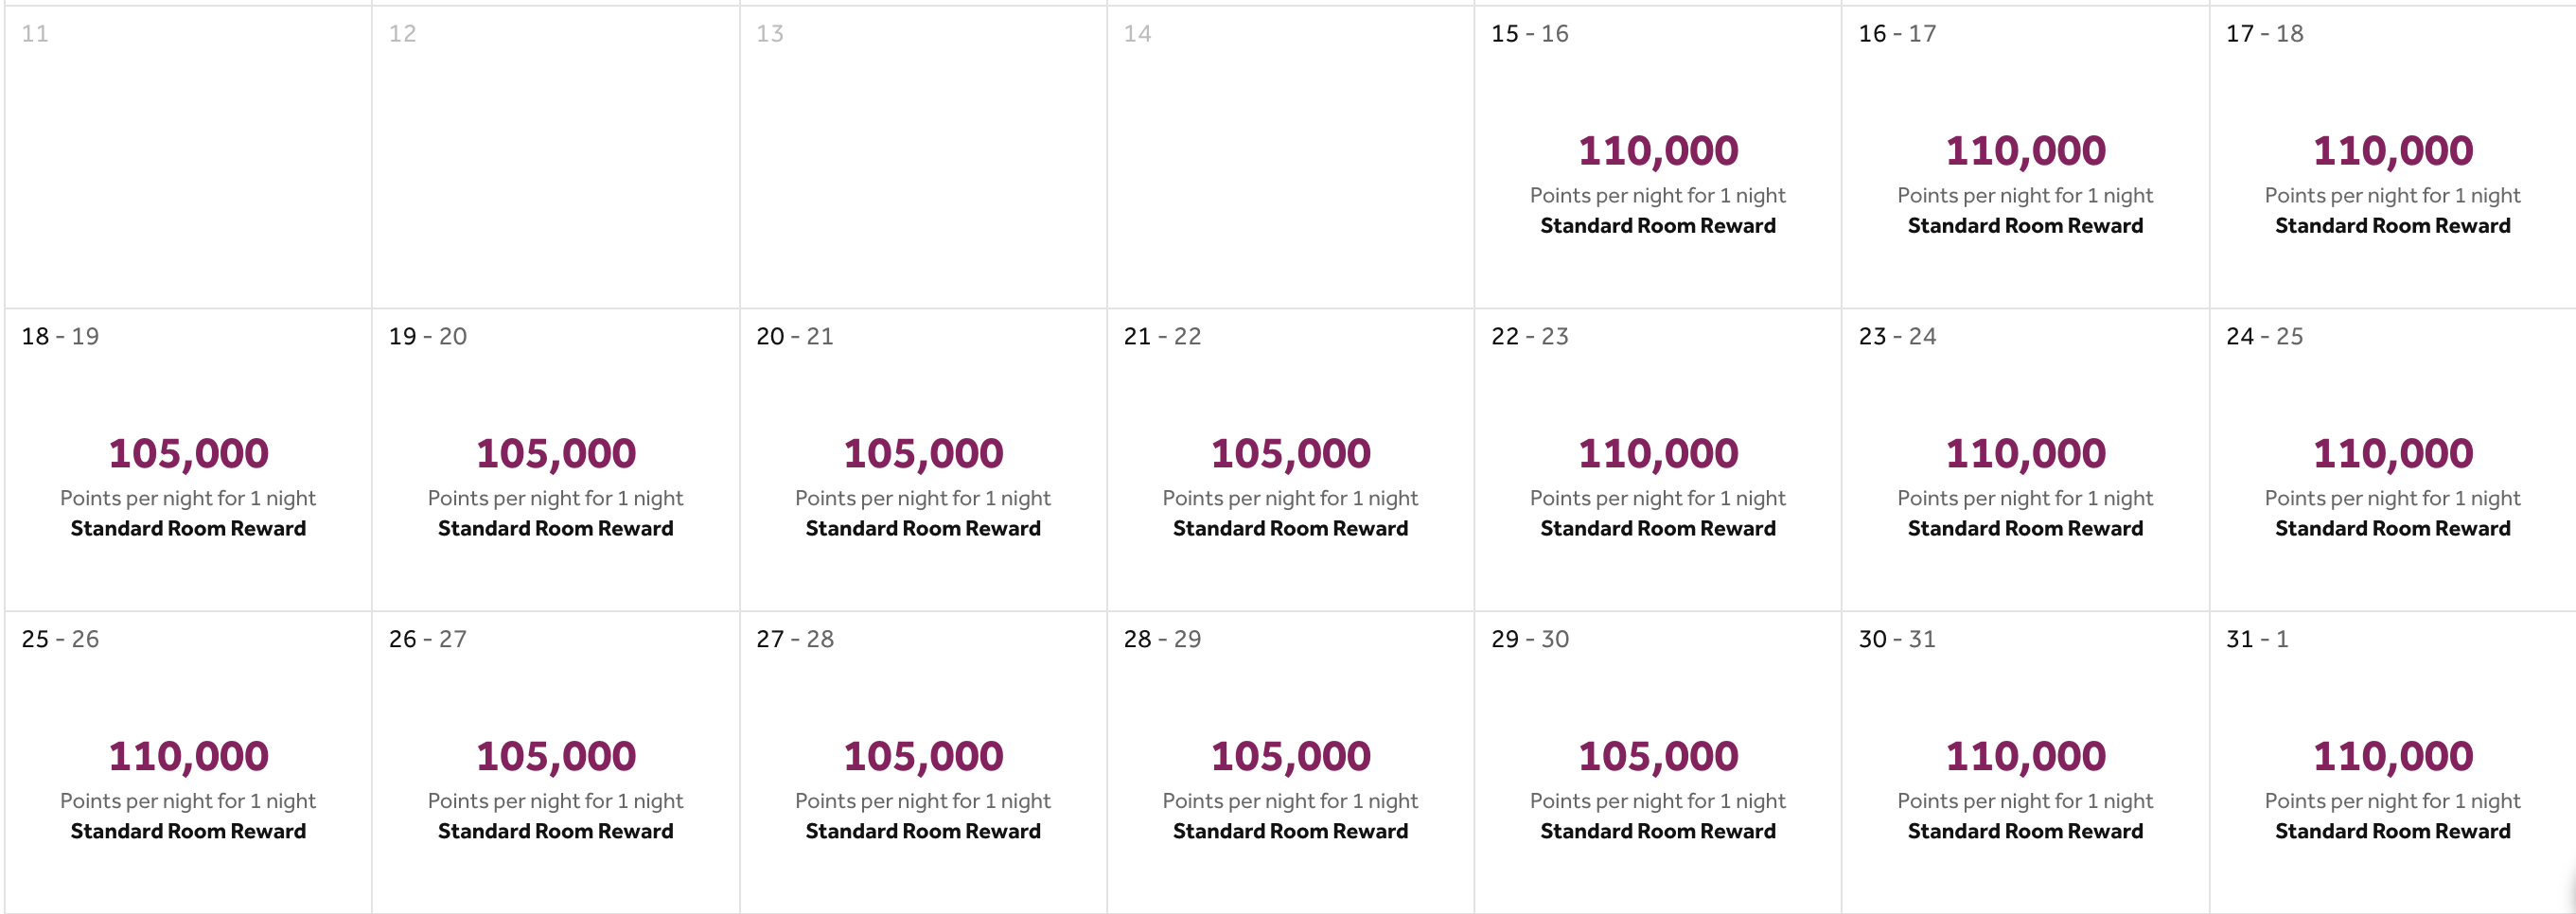Screen dimensions: 2576x914
Task: Choose the 24 - 25 Standard Room Reward
Action: pyautogui.click(x=2392, y=529)
